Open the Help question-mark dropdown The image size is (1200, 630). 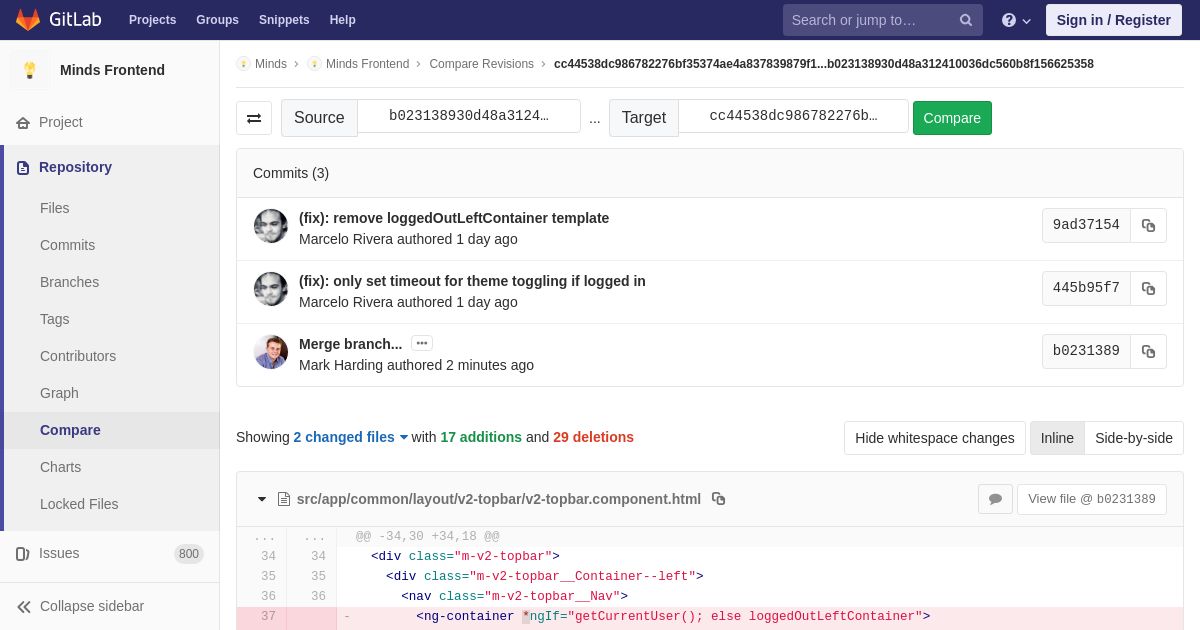pos(1016,20)
